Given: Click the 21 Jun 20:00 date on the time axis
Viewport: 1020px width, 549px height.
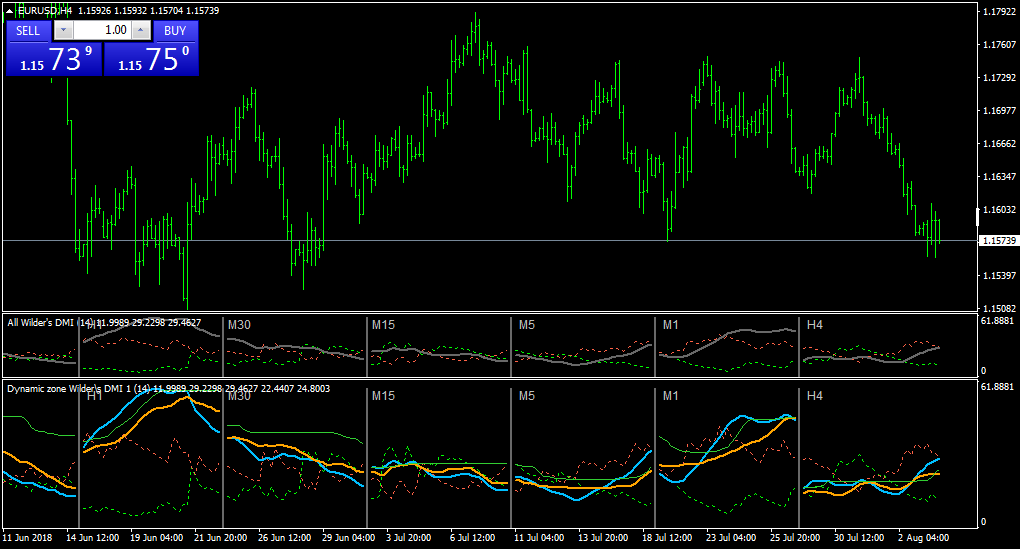Looking at the screenshot, I should coord(221,538).
